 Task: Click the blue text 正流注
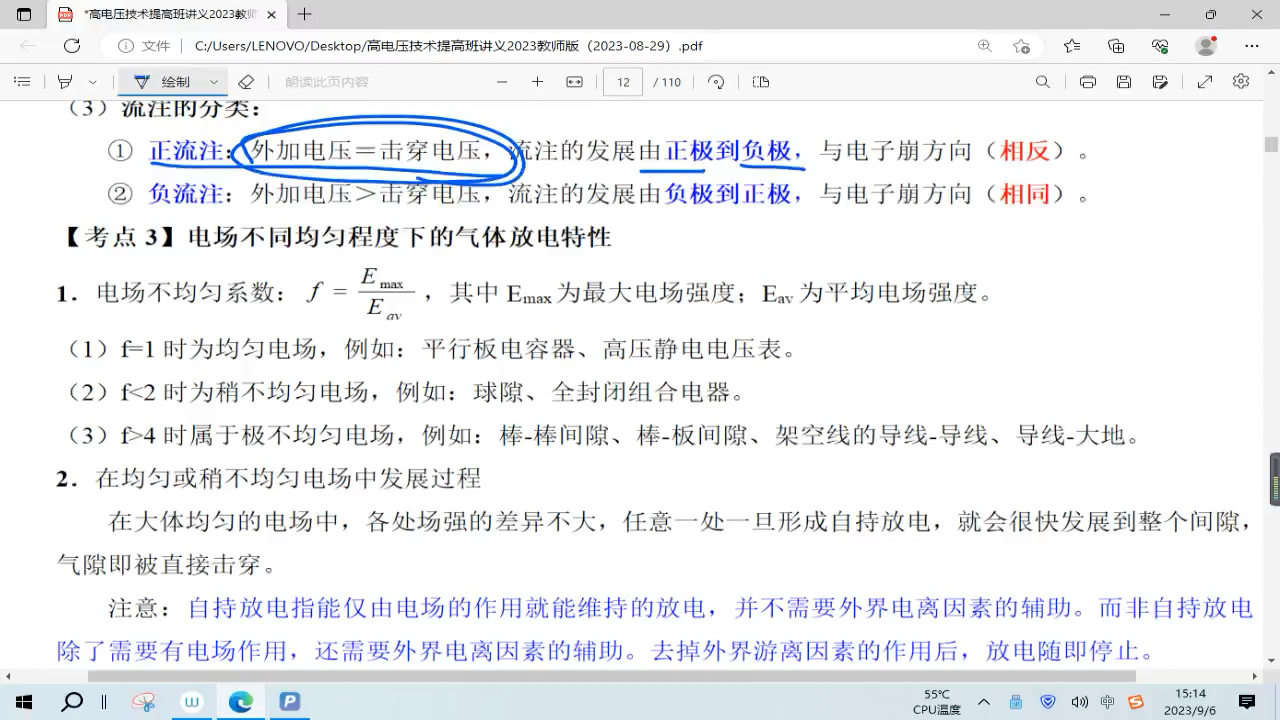(187, 151)
